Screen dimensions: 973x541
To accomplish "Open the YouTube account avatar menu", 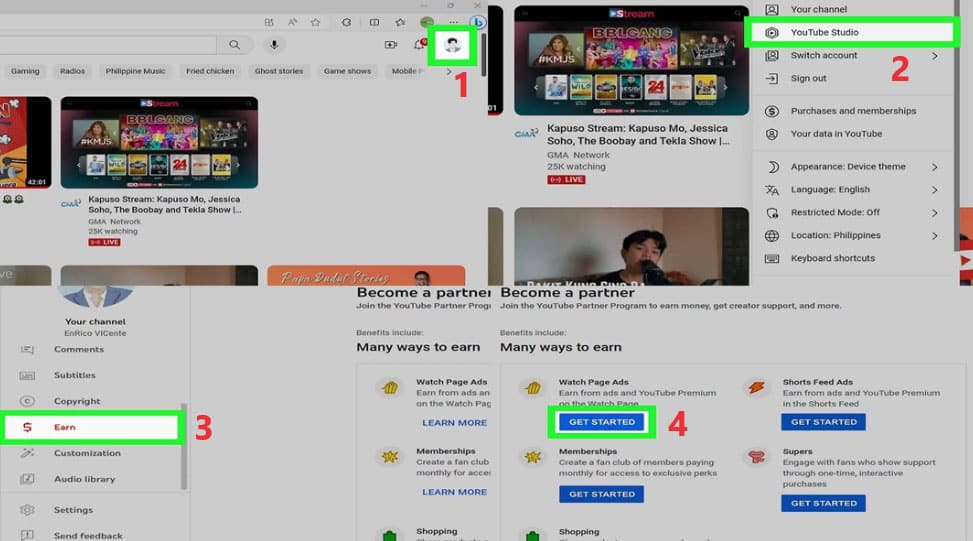I will 452,45.
